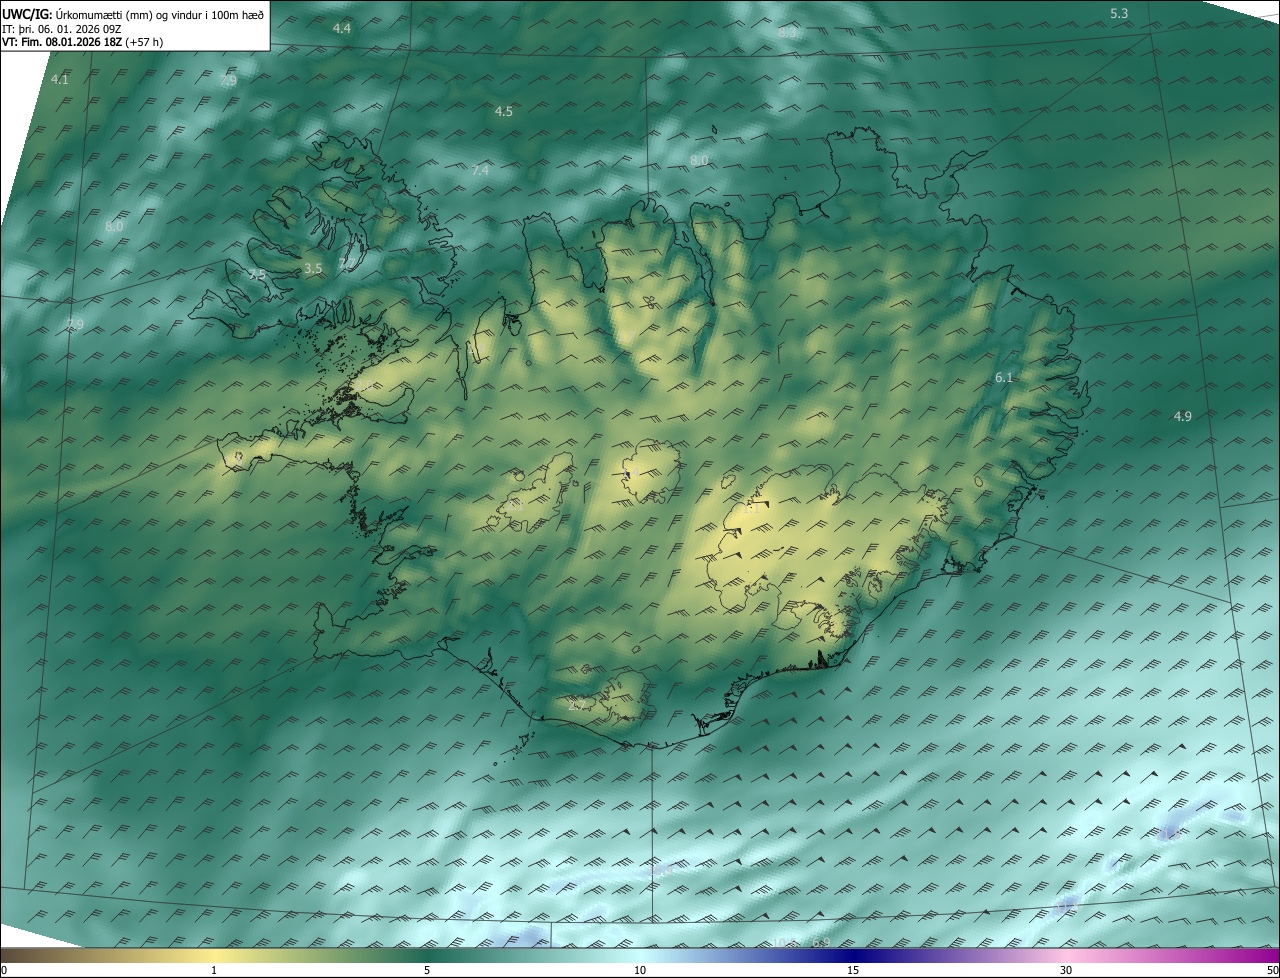Viewport: 1280px width, 978px height.
Task: Click the valid time line 'VT: Fim. 08.01.2026 18Z (+57 h)'
Action: click(x=83, y=43)
